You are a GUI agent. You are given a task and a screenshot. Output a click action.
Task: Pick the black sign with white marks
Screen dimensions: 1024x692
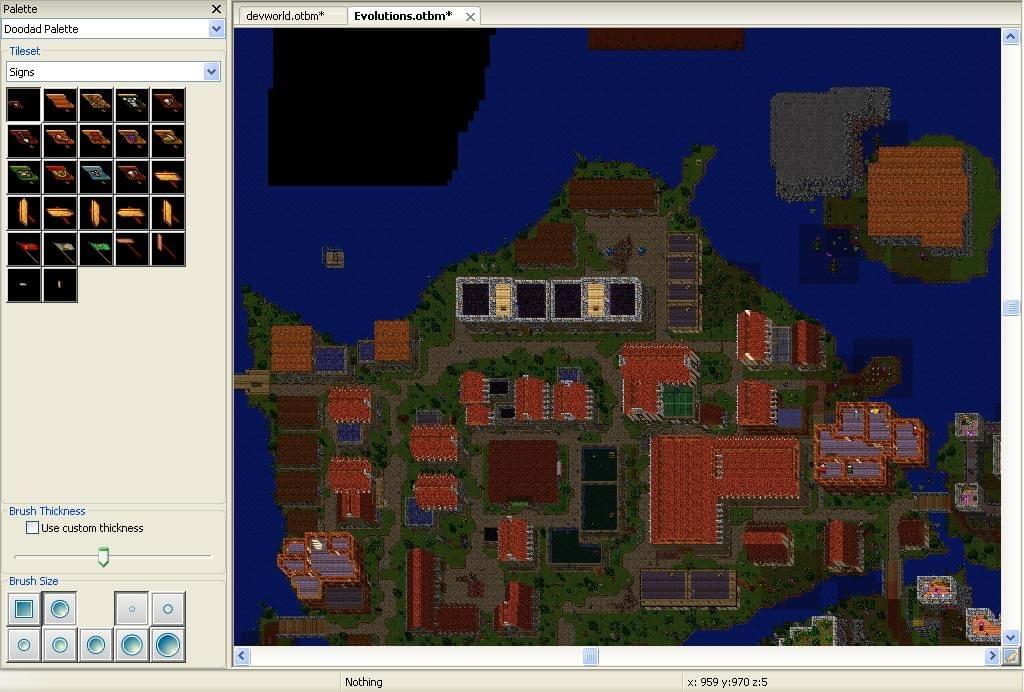[132, 104]
